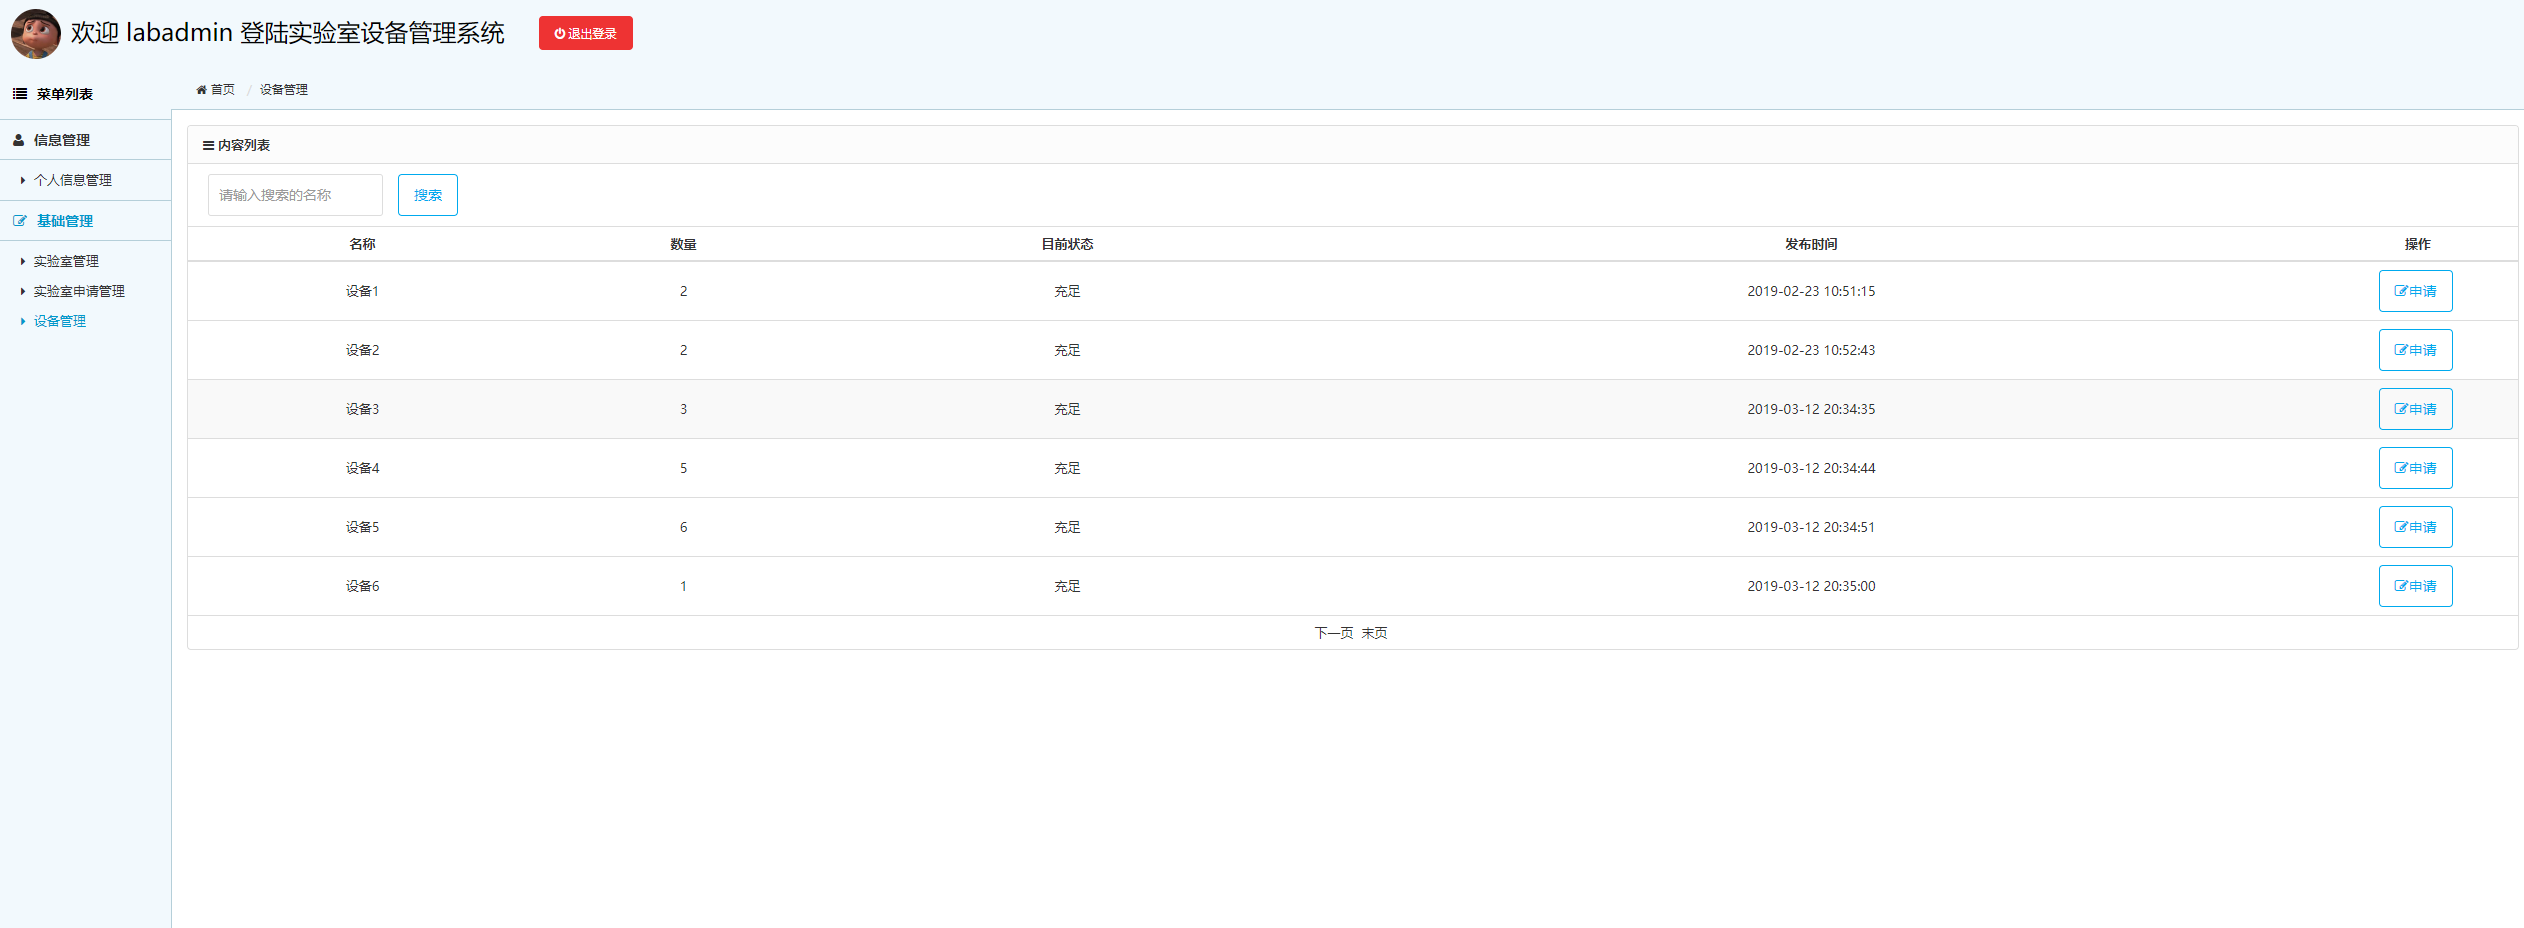Click the quantity 3 for 设备3

click(x=683, y=409)
